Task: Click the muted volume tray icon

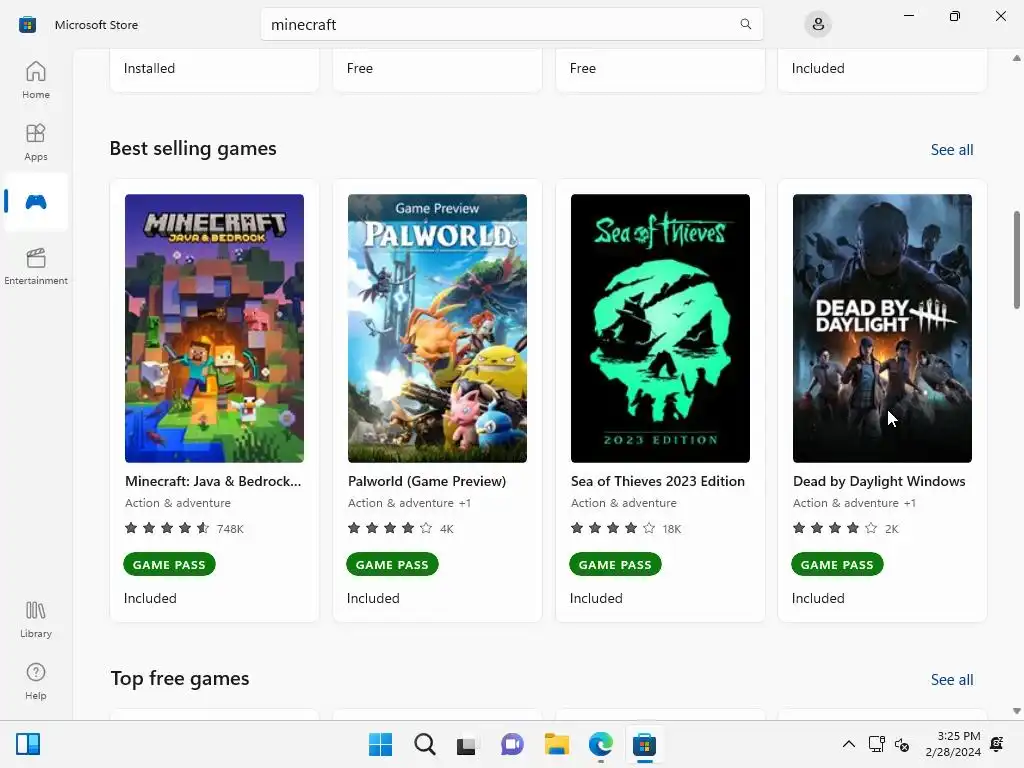Action: click(902, 744)
